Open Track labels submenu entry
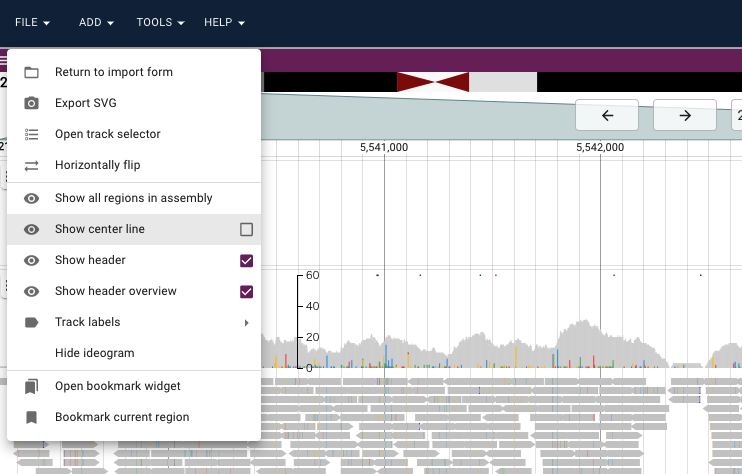 pyautogui.click(x=134, y=322)
